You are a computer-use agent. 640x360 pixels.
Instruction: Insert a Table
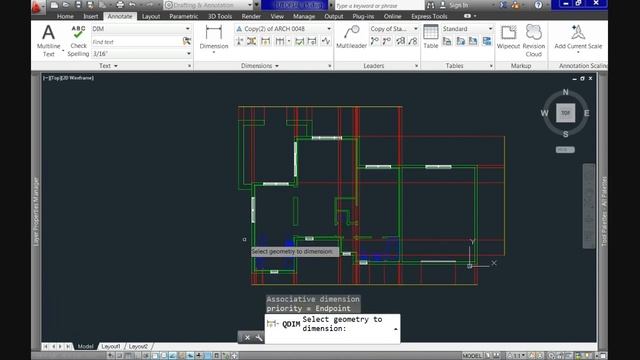(431, 37)
